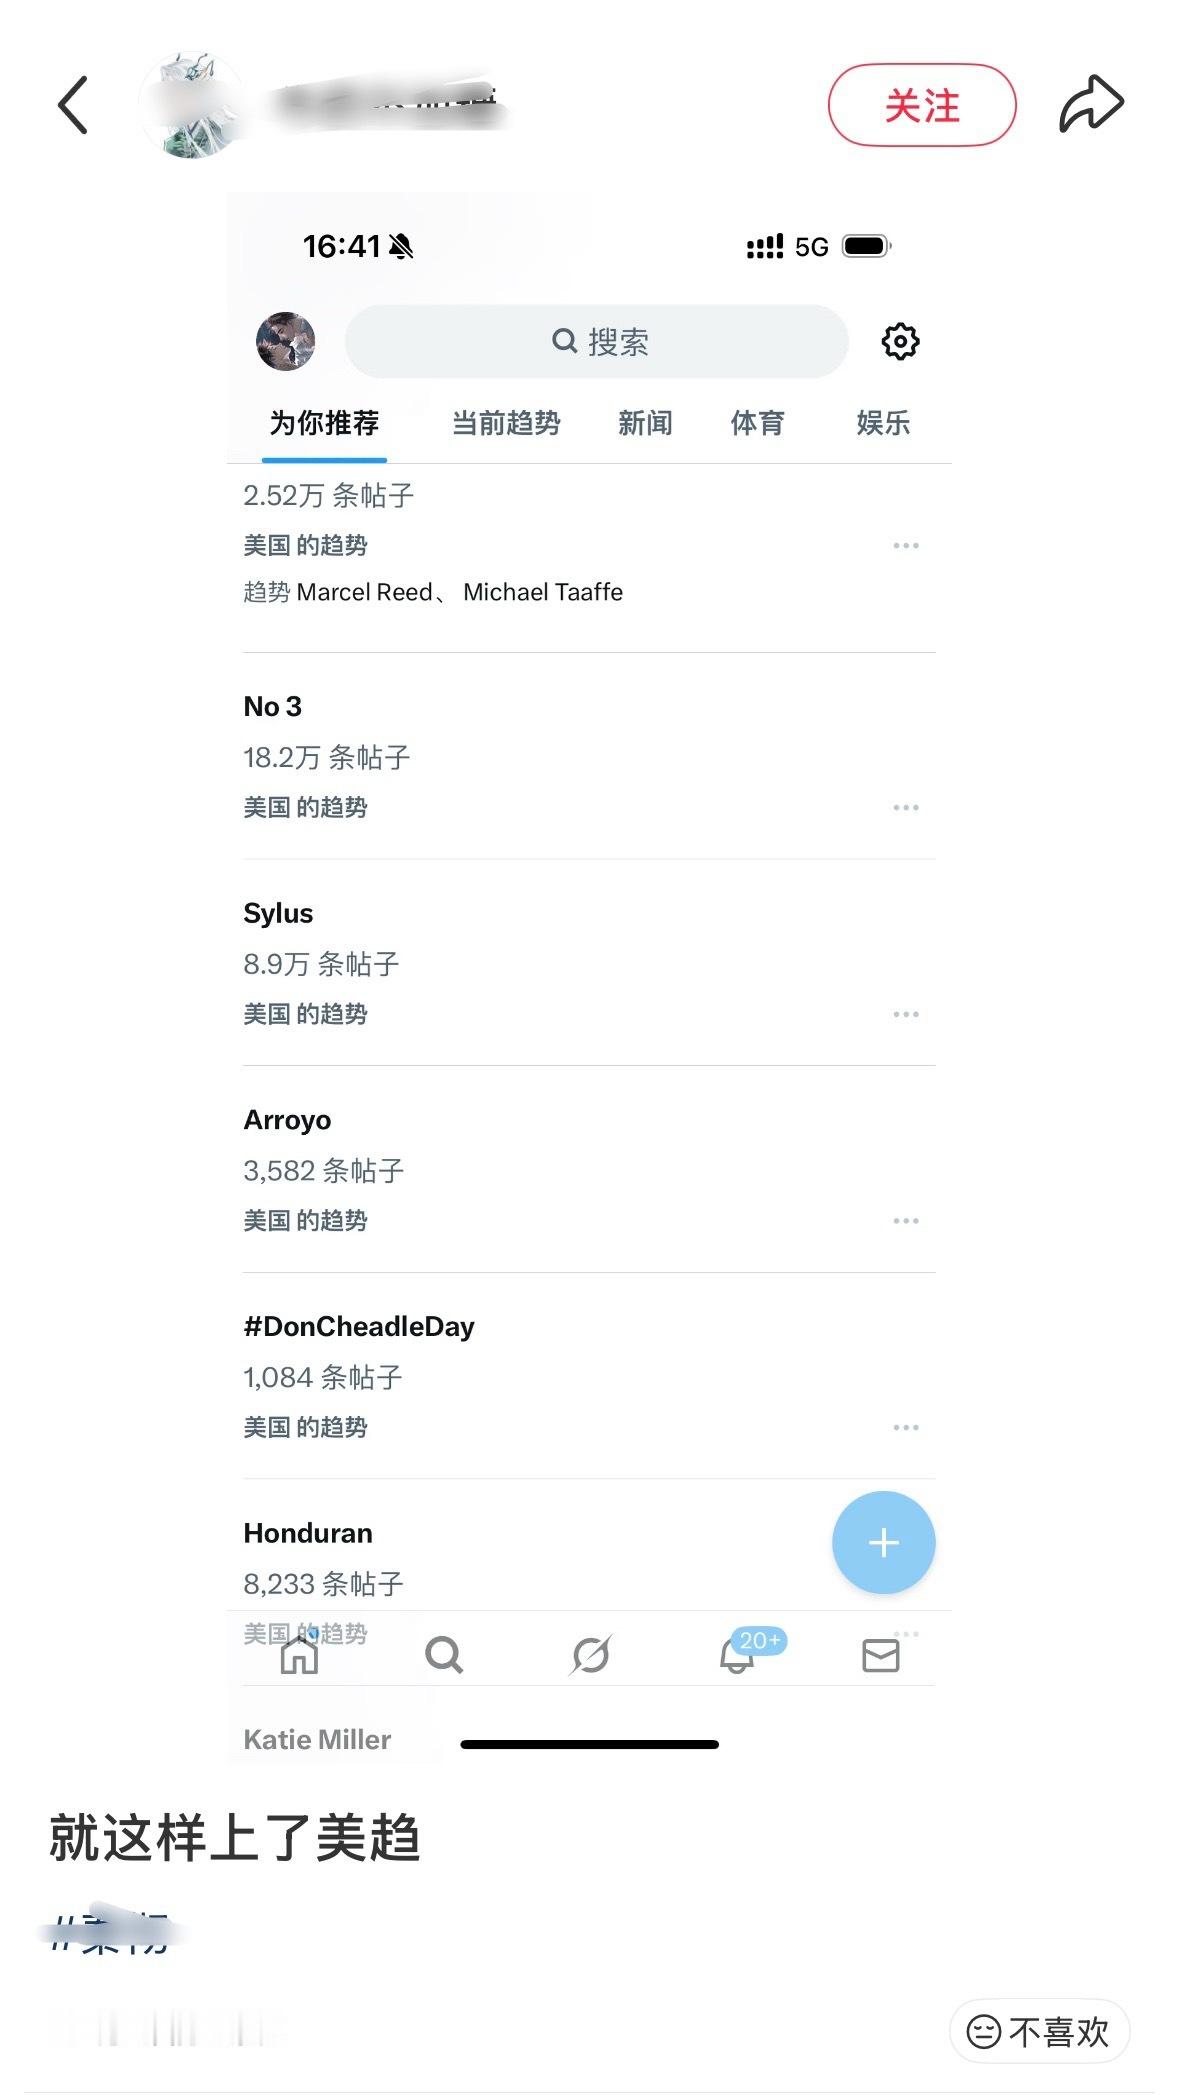Tap the 不喜欢 dislike button
1179x2095 pixels.
point(1039,2031)
